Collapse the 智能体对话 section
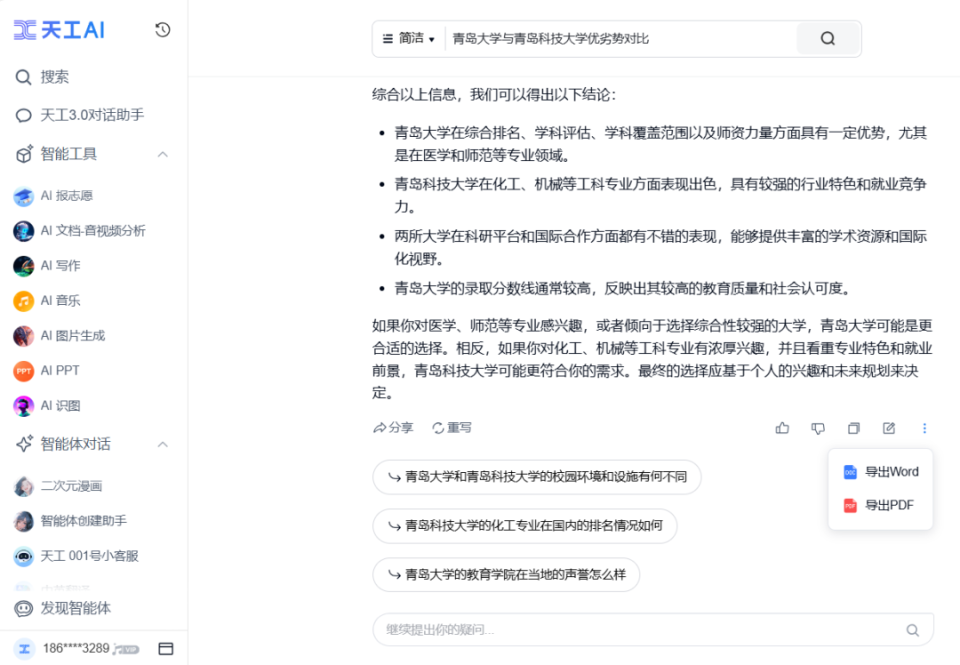960x665 pixels. click(x=163, y=444)
